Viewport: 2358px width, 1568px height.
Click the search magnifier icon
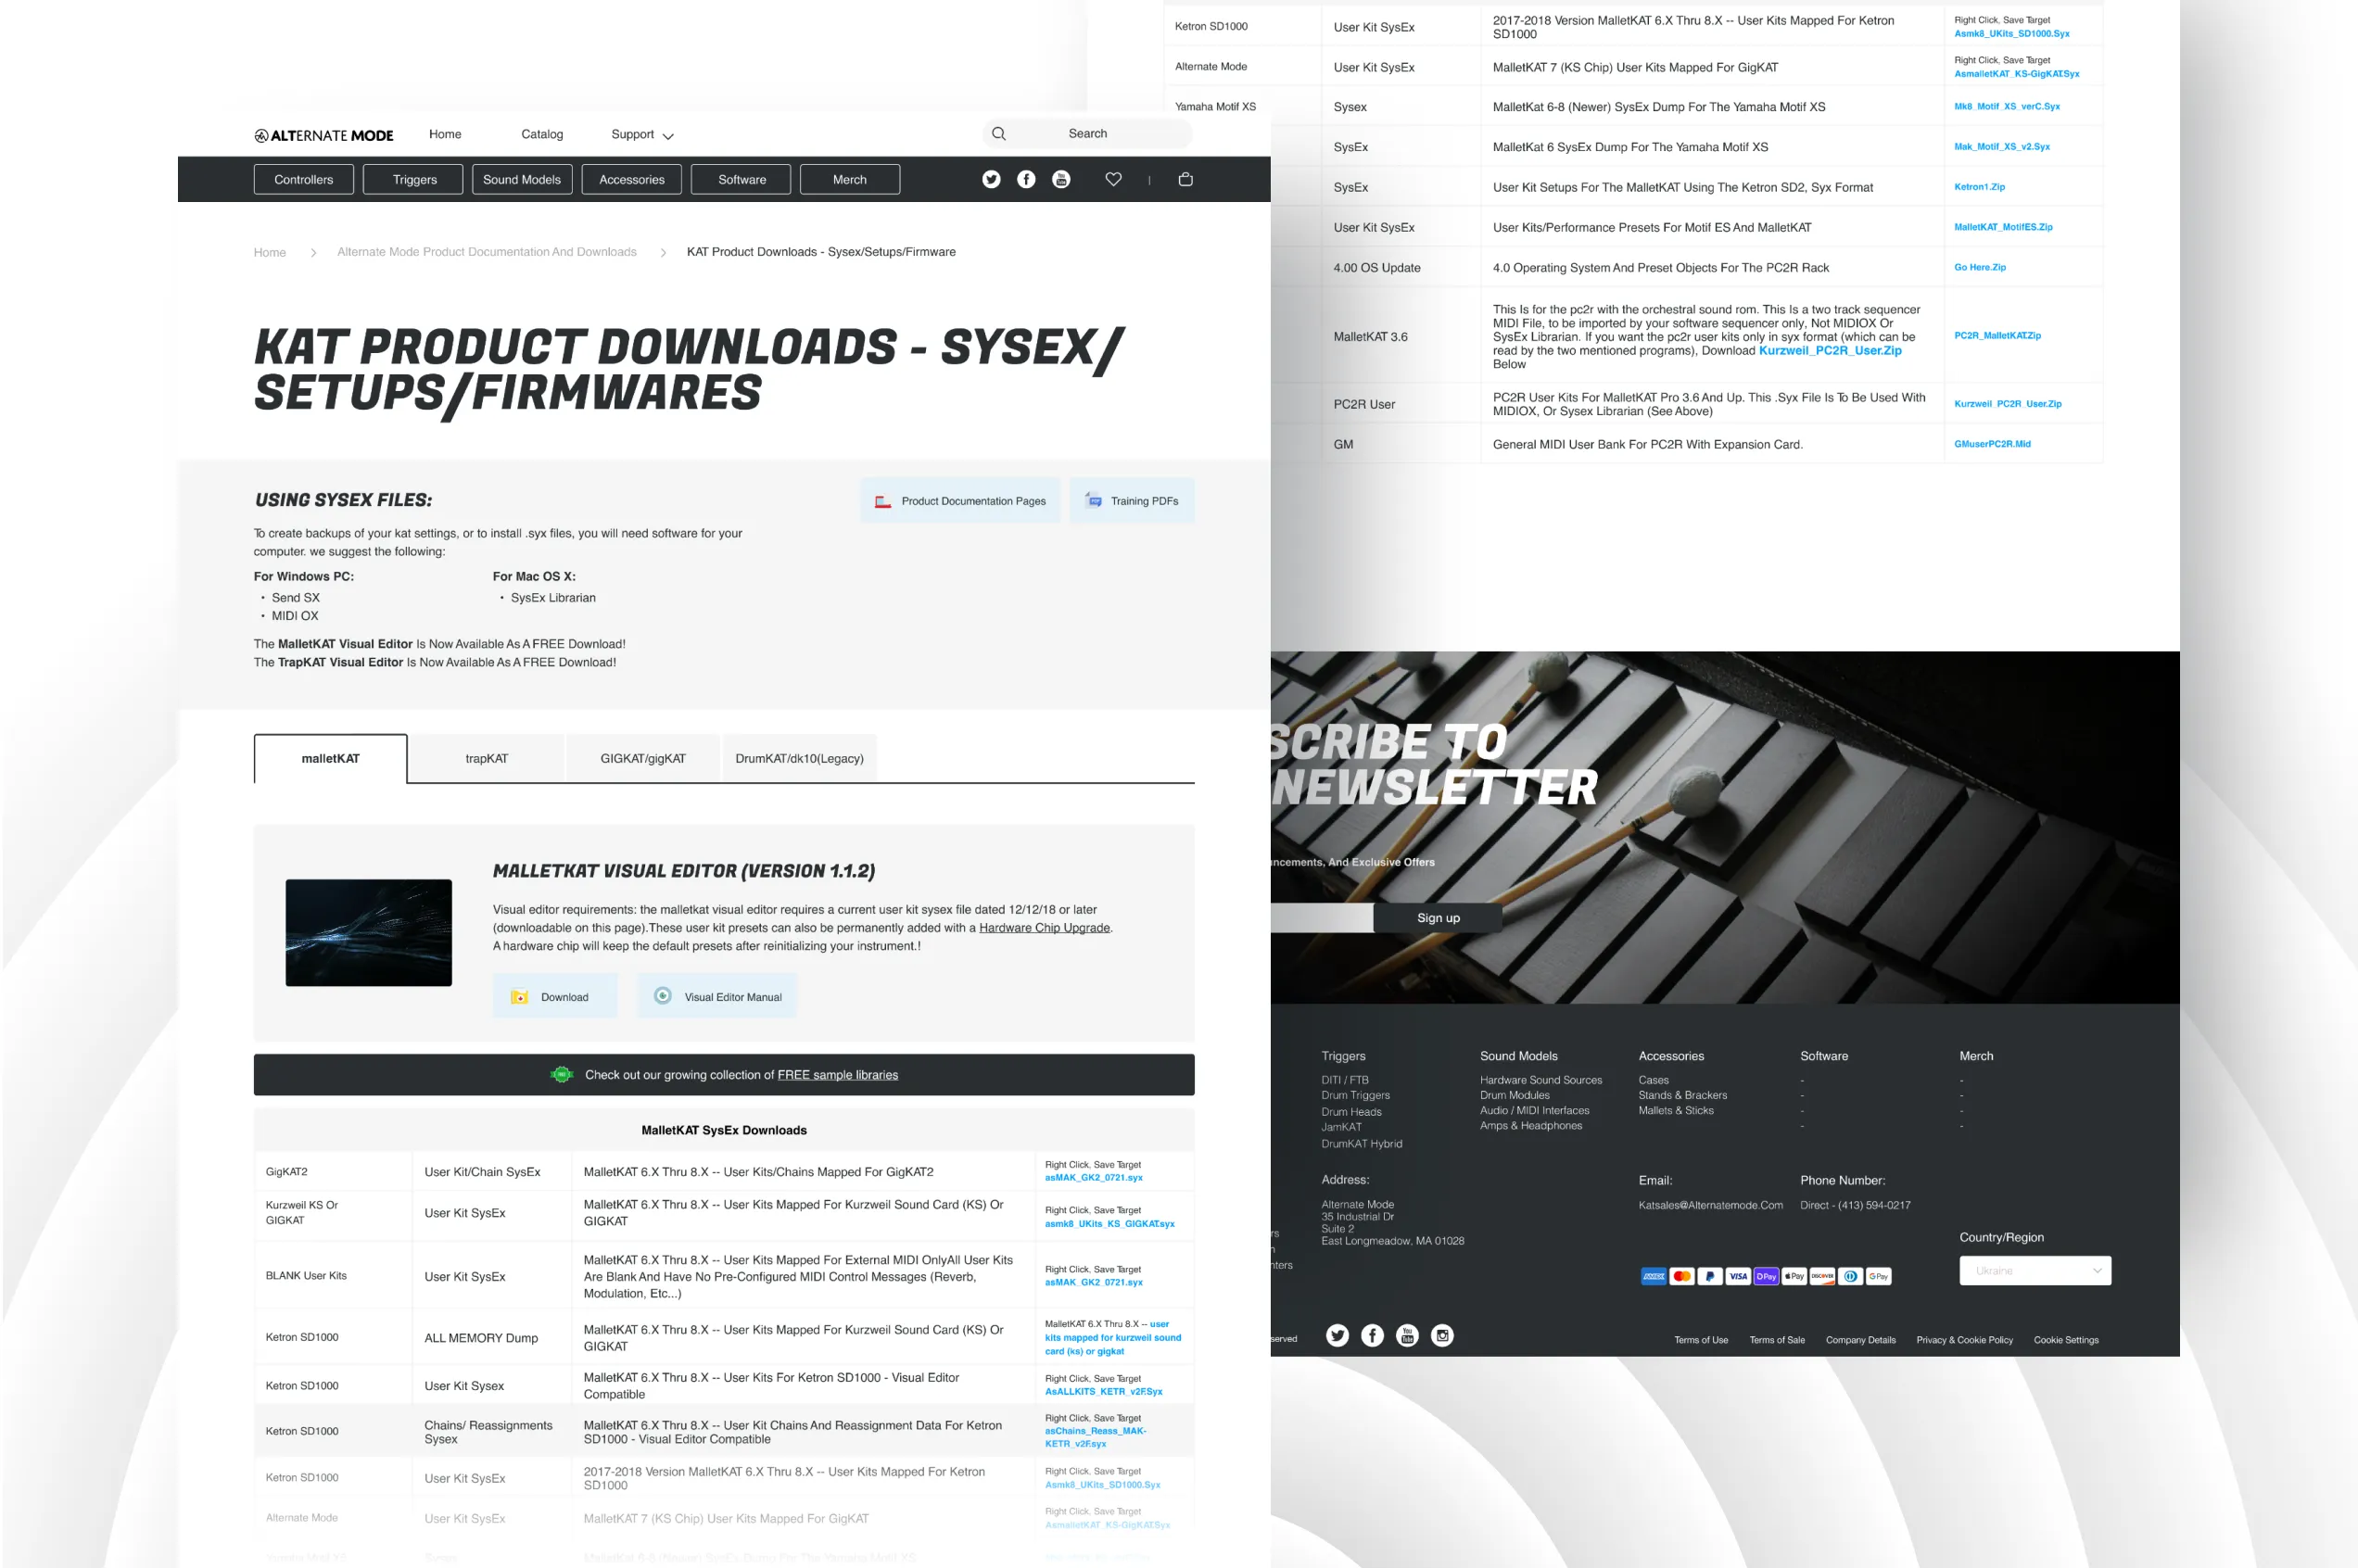(998, 133)
